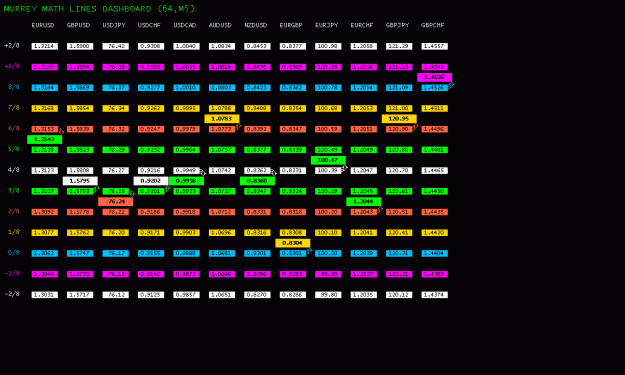Click the bold white GBPUSD price 1.5795
Image resolution: width=625 pixels, height=375 pixels.
click(x=80, y=181)
